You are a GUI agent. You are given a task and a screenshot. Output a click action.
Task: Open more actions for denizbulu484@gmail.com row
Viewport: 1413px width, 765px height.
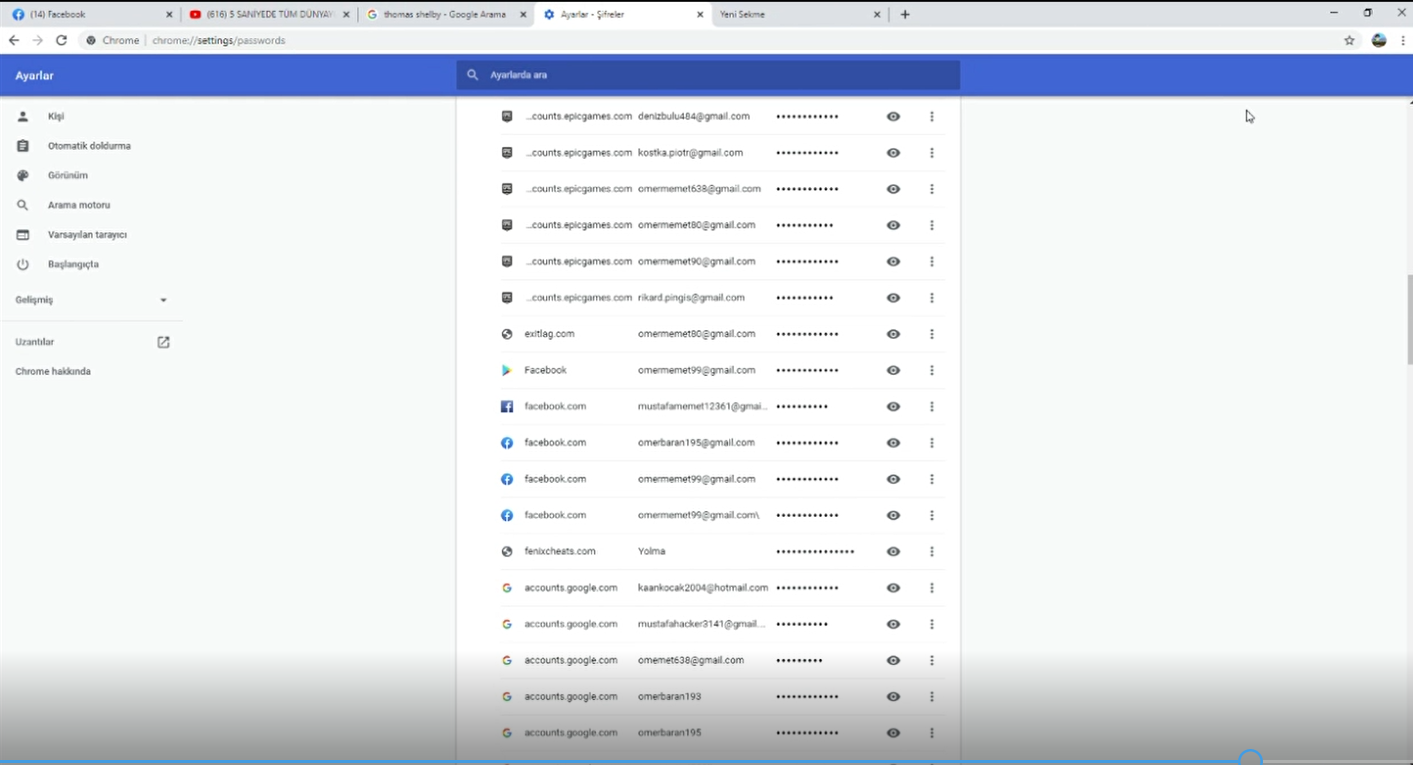click(x=932, y=116)
